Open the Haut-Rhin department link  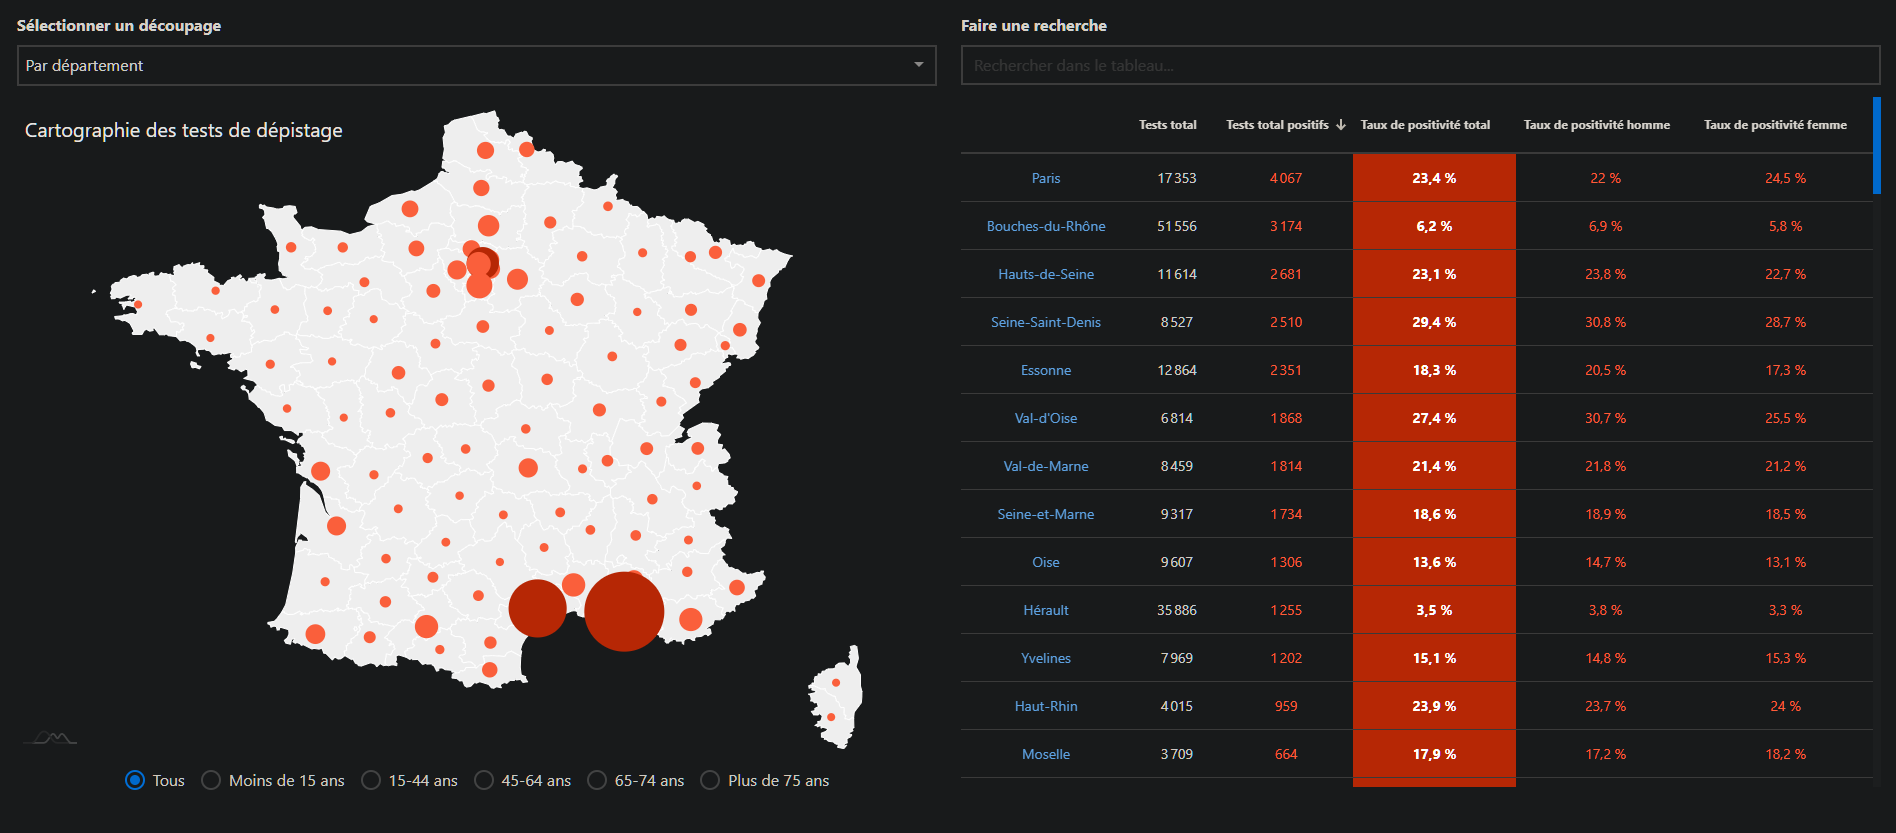[x=1046, y=706]
